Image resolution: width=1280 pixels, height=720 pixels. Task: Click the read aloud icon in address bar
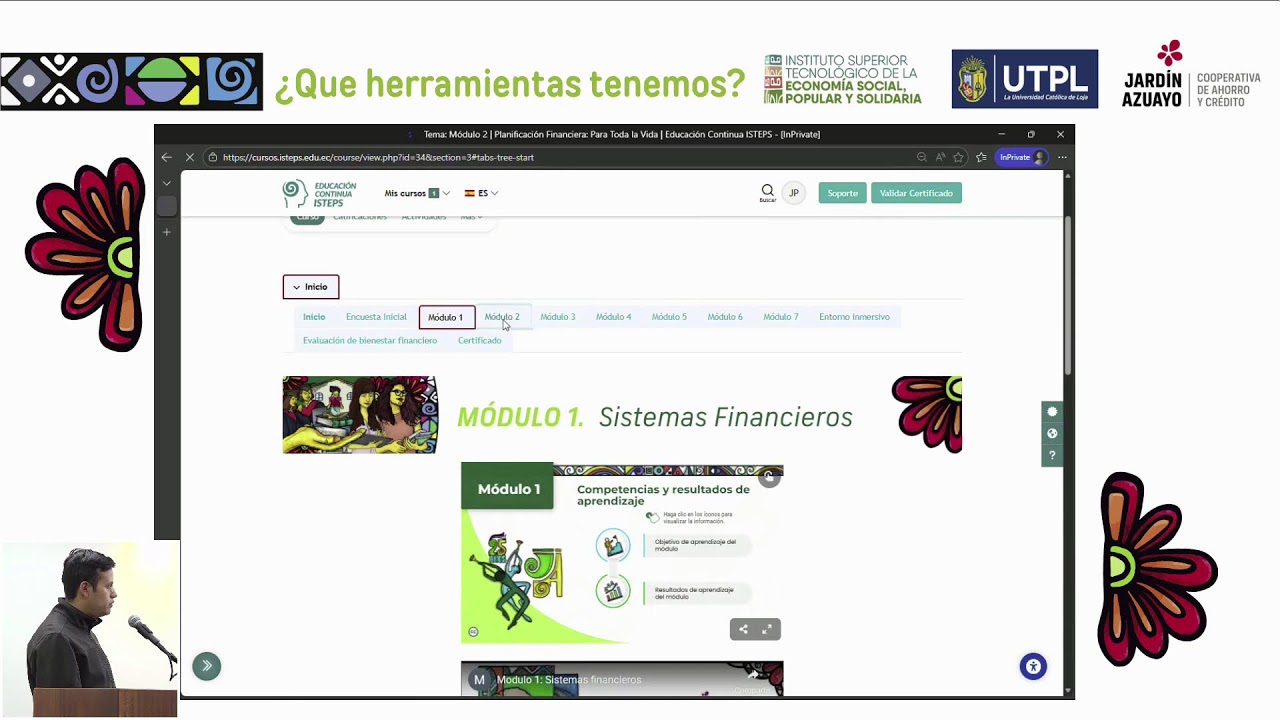coord(940,157)
